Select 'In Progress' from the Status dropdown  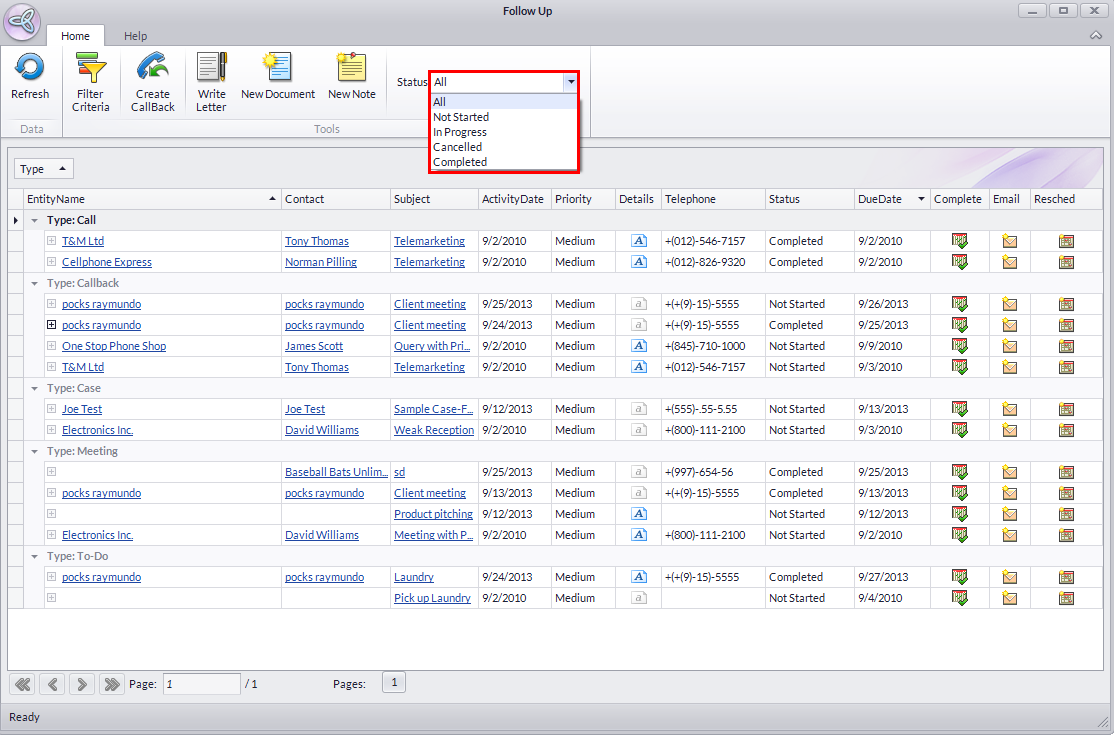click(460, 132)
